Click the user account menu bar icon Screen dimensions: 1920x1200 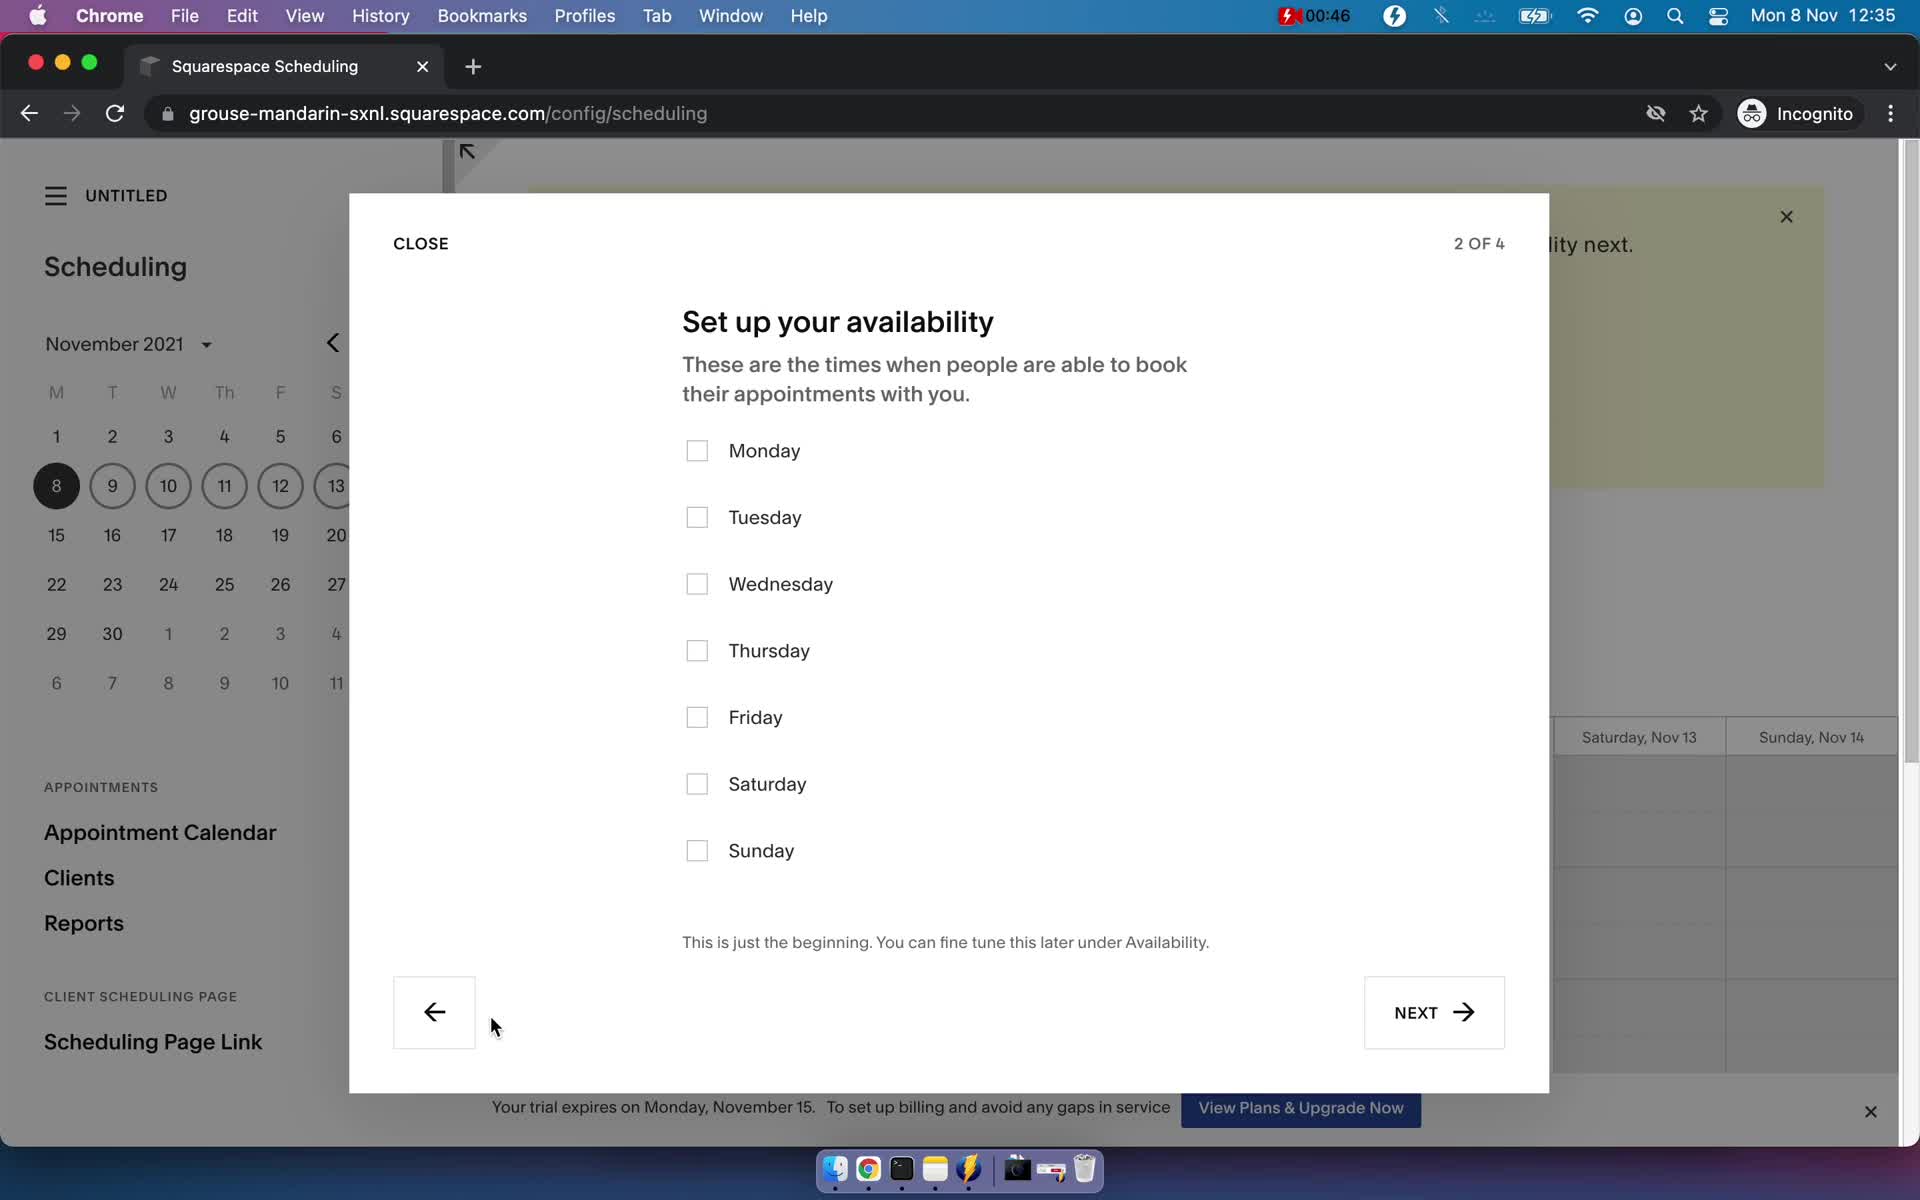[1633, 16]
